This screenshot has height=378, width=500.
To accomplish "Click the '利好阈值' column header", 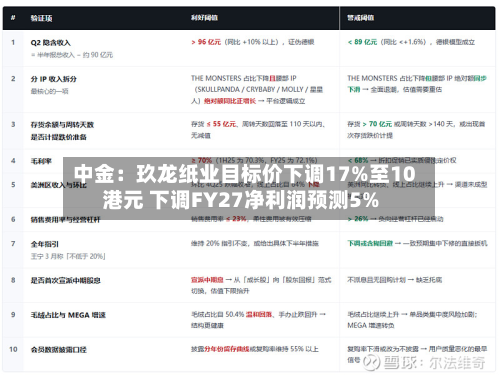I will click(x=204, y=18).
